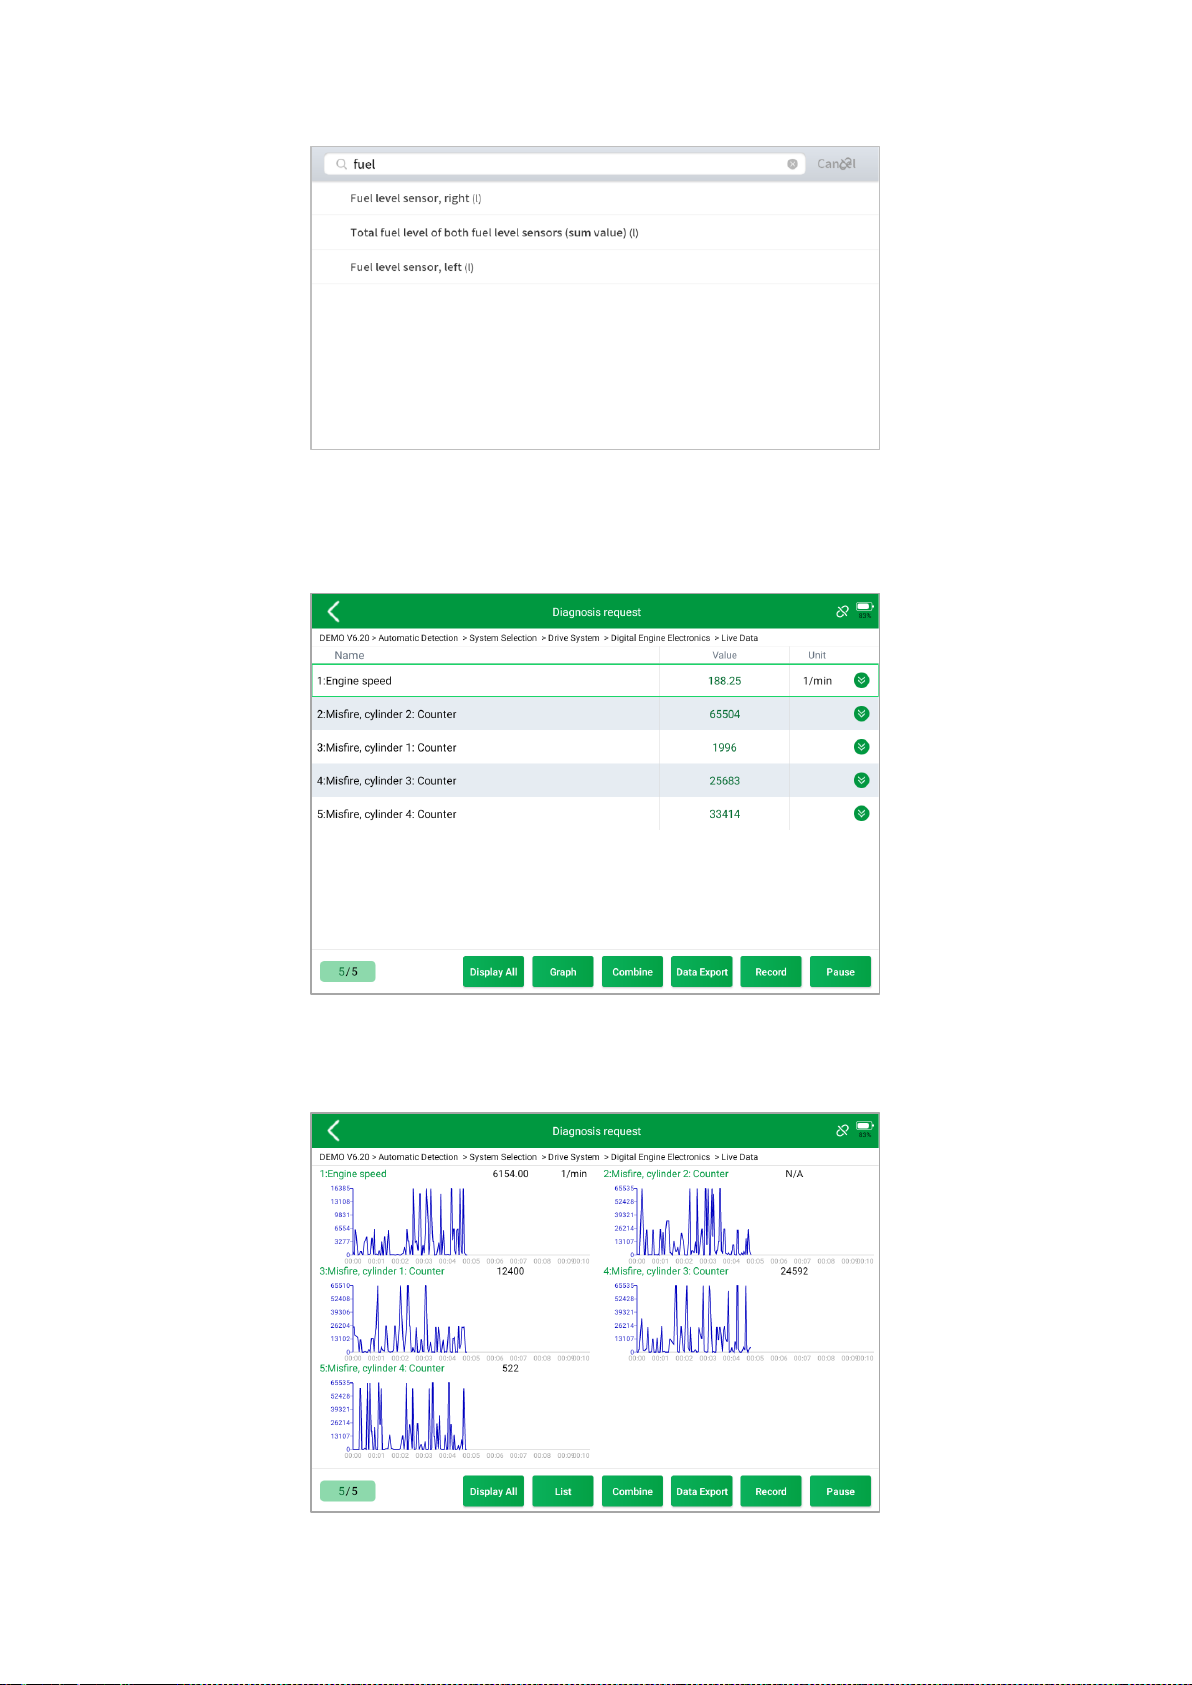Click Data Export in the list view
The image size is (1192, 1685).
pos(702,972)
